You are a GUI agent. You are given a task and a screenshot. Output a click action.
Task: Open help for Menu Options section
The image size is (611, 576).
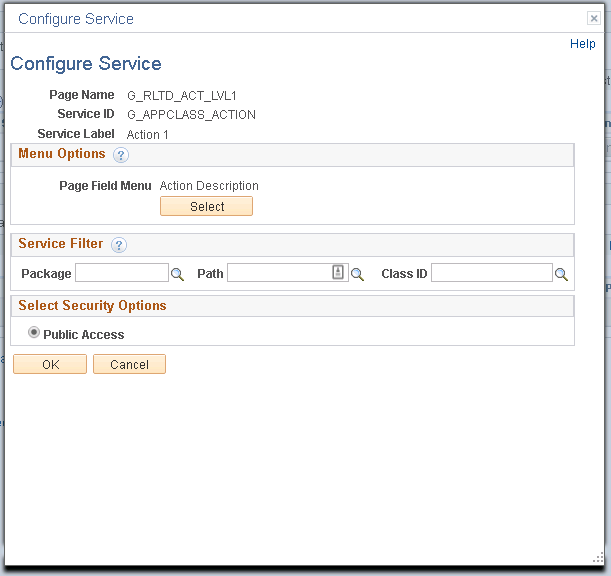pyautogui.click(x=121, y=155)
